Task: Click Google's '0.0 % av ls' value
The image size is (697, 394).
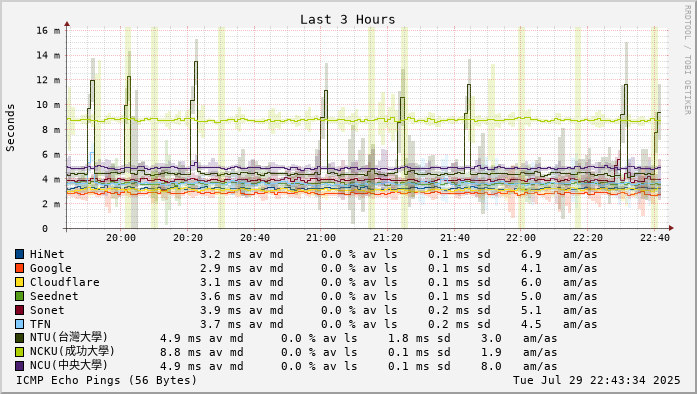Action: [359, 269]
